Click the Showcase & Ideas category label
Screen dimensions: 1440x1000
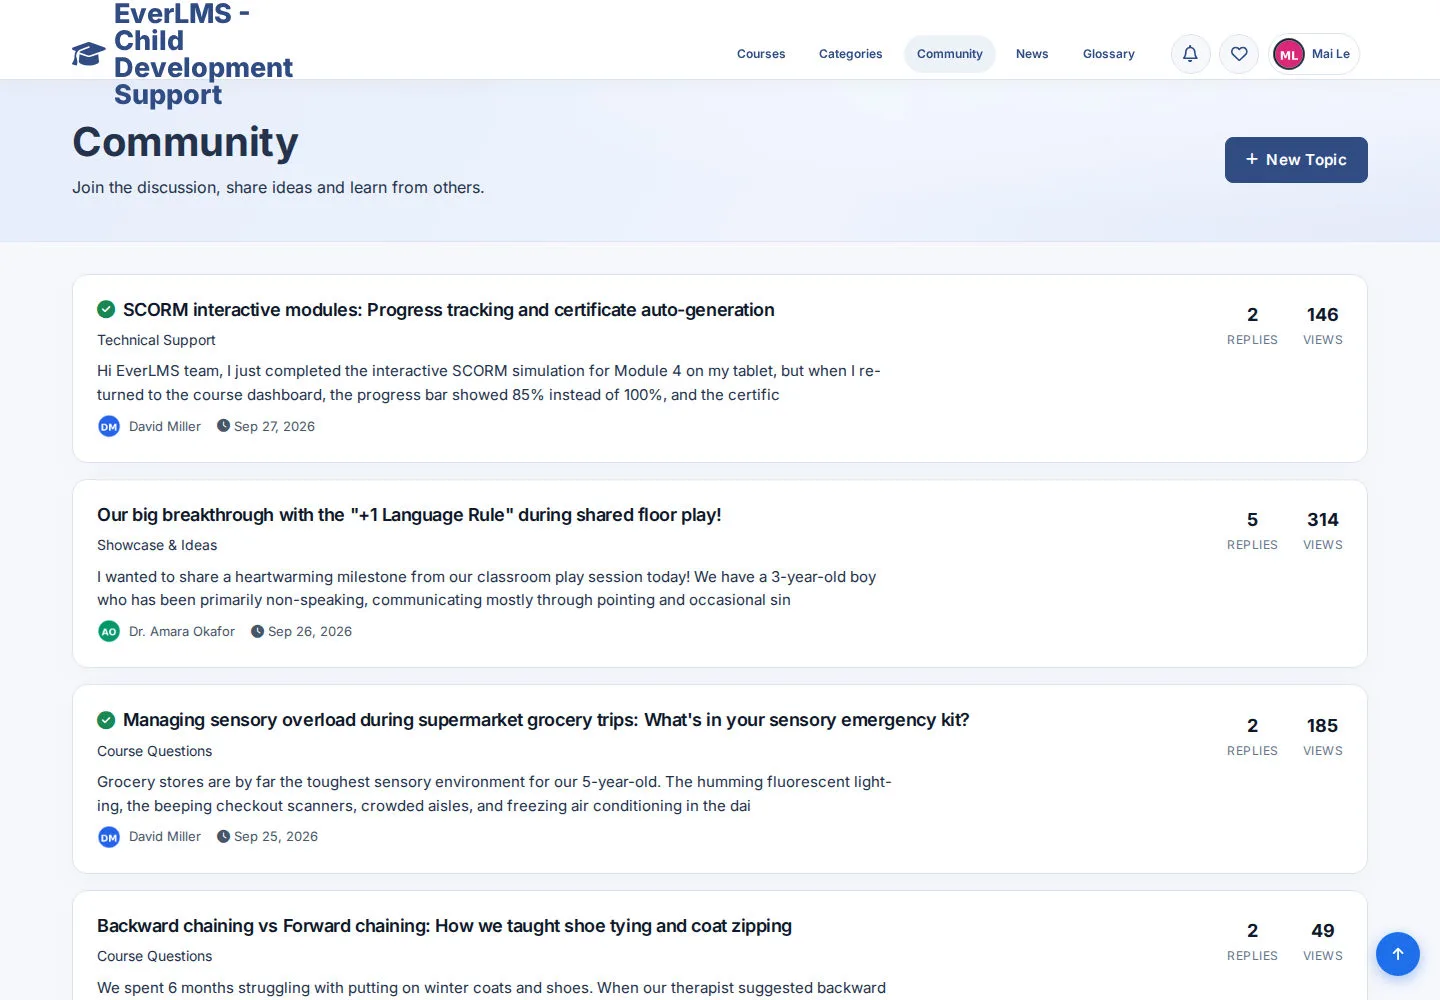coord(157,545)
